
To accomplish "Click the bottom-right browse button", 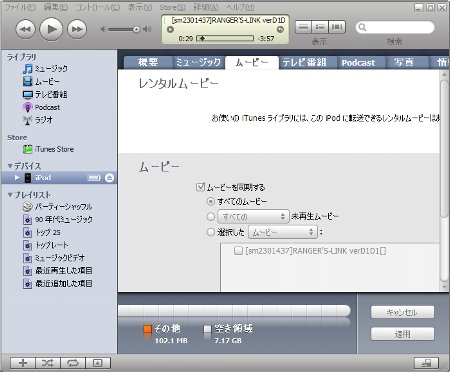I will 426,363.
